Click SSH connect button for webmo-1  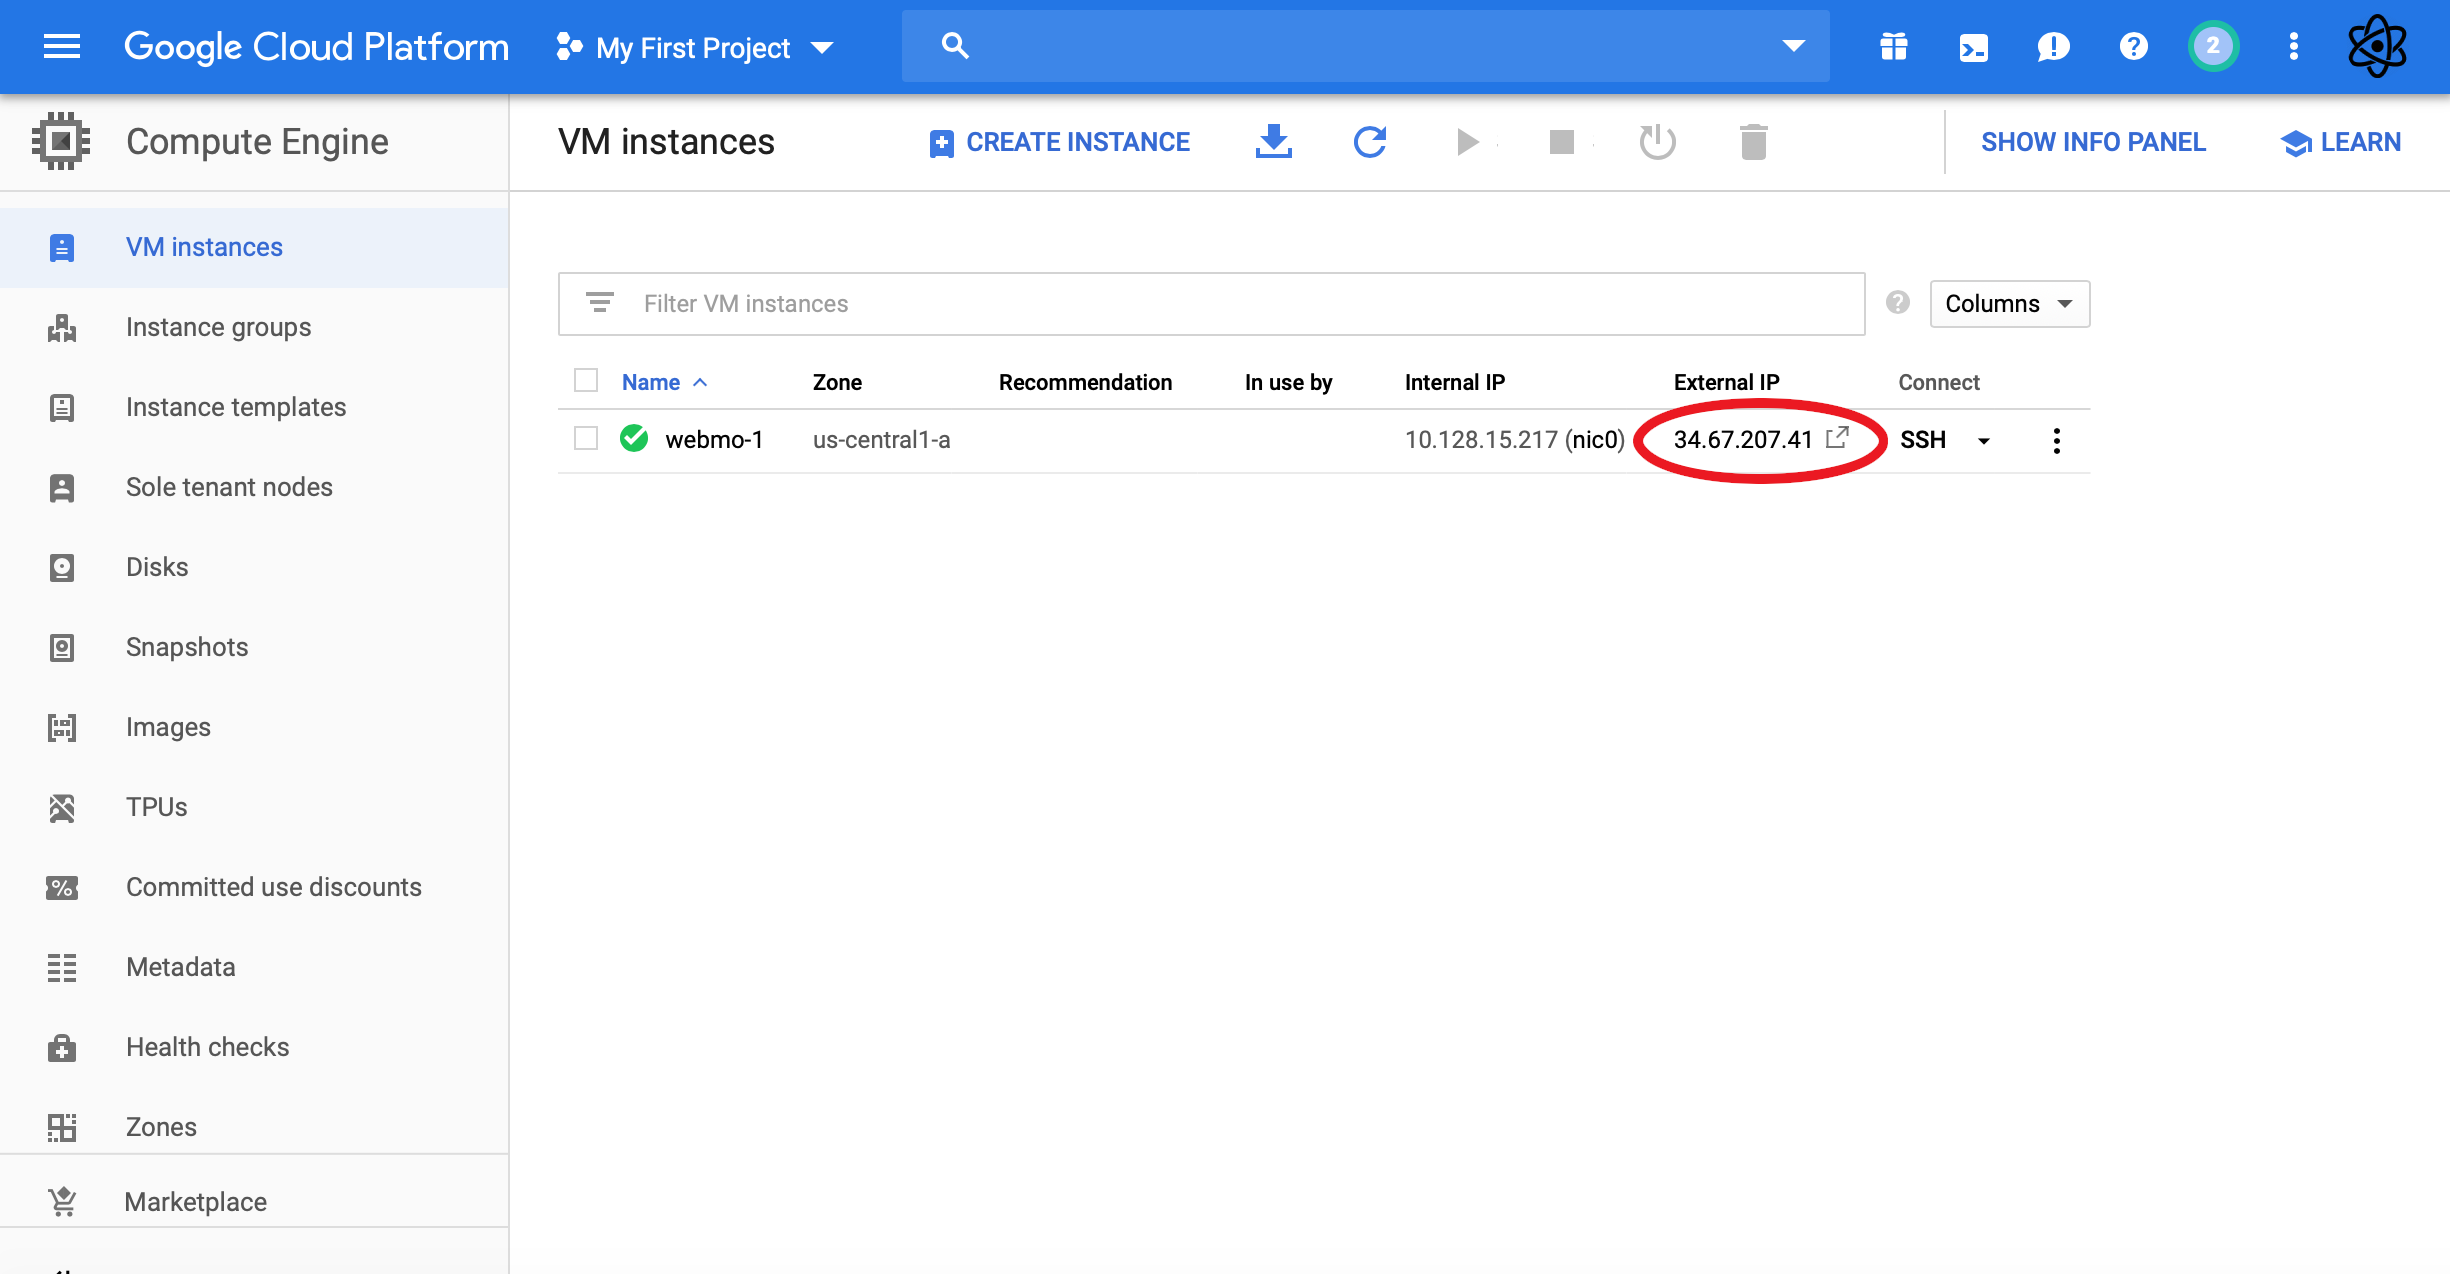(x=1922, y=440)
